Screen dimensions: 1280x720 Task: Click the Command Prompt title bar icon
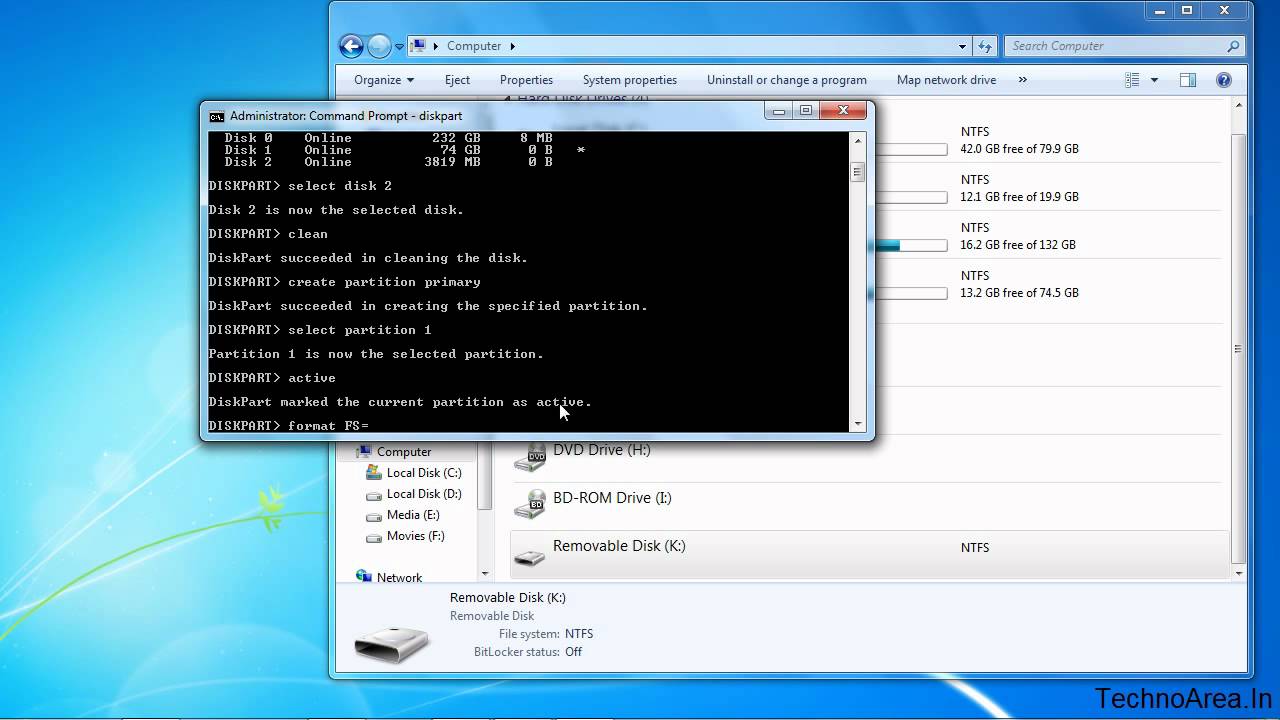pyautogui.click(x=216, y=116)
